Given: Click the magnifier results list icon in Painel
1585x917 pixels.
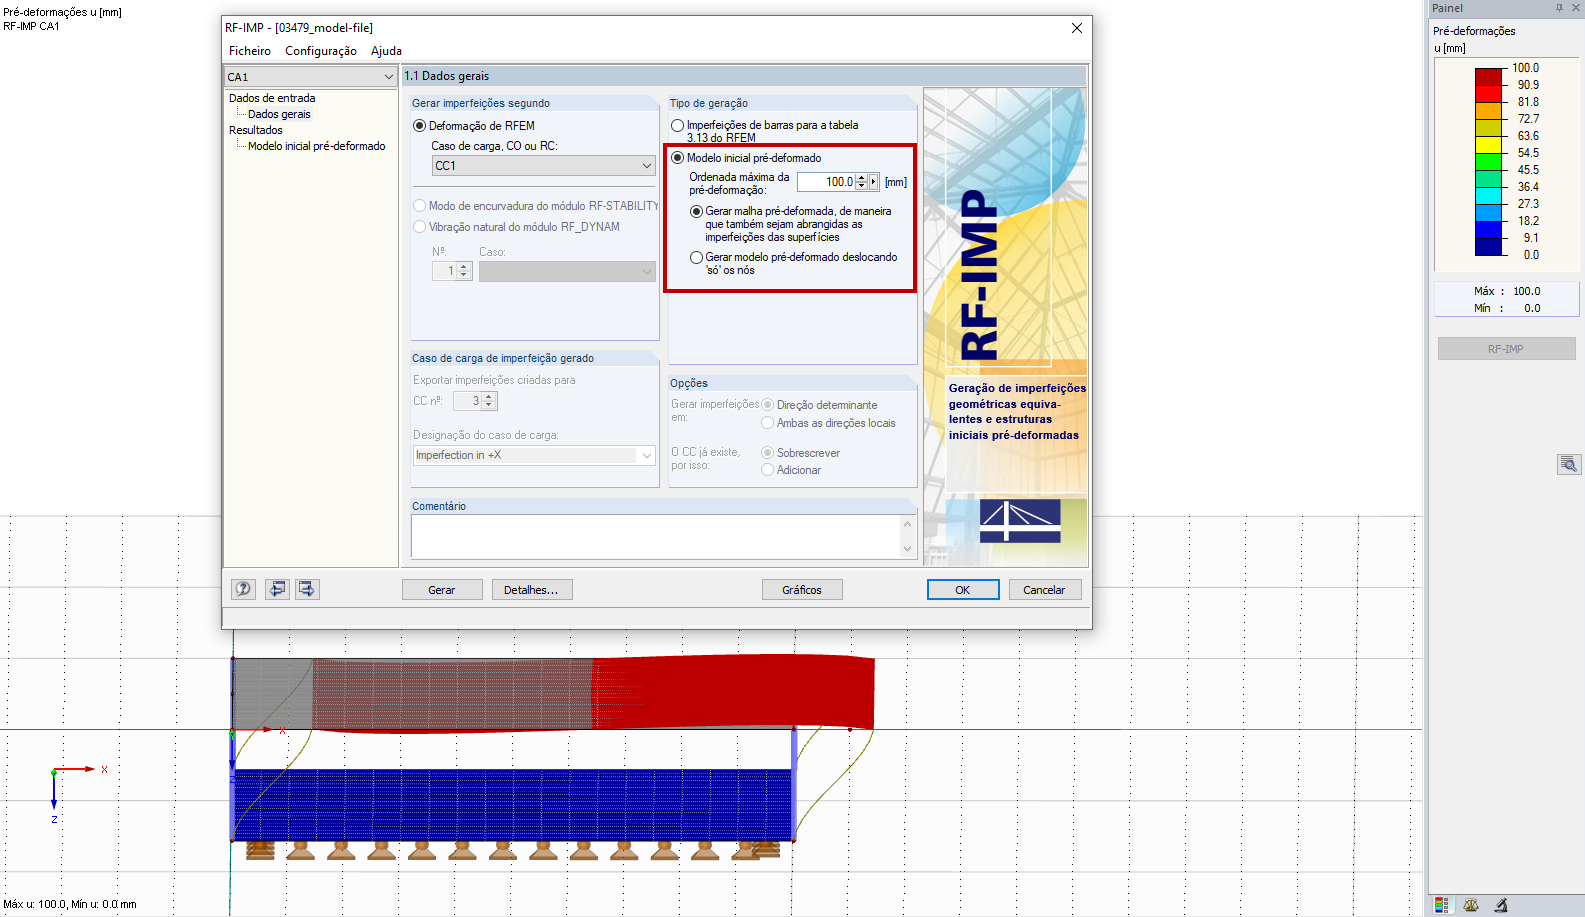Looking at the screenshot, I should point(1568,464).
